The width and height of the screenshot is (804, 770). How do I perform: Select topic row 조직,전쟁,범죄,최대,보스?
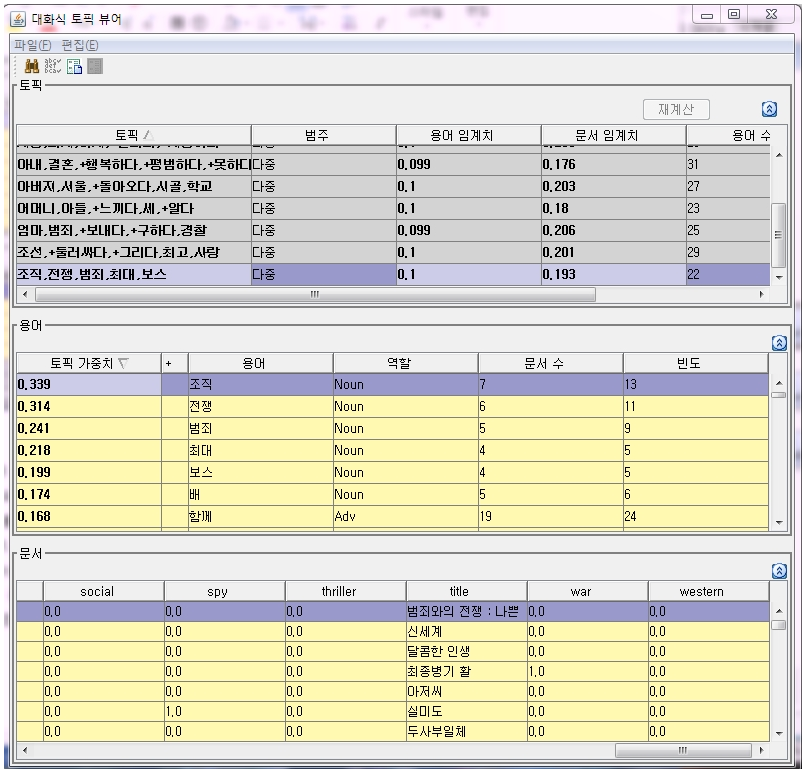click(x=393, y=274)
